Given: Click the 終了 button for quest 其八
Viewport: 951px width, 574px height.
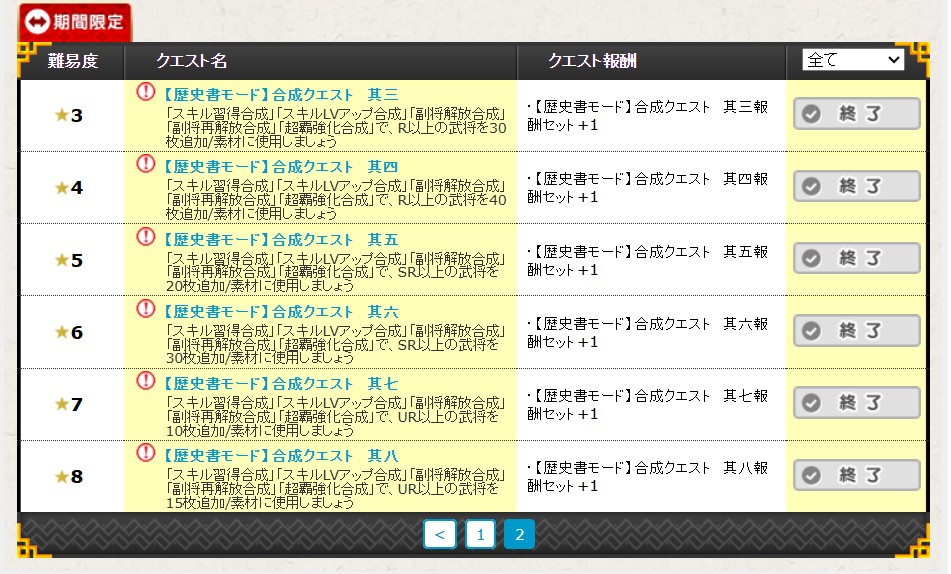Looking at the screenshot, I should [x=857, y=475].
